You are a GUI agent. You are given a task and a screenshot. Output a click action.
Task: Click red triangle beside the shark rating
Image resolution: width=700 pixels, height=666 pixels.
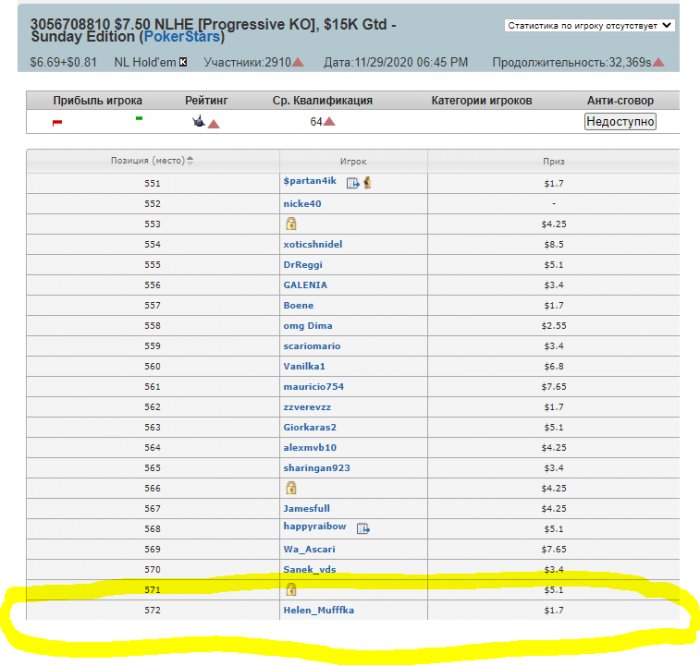pyautogui.click(x=214, y=124)
